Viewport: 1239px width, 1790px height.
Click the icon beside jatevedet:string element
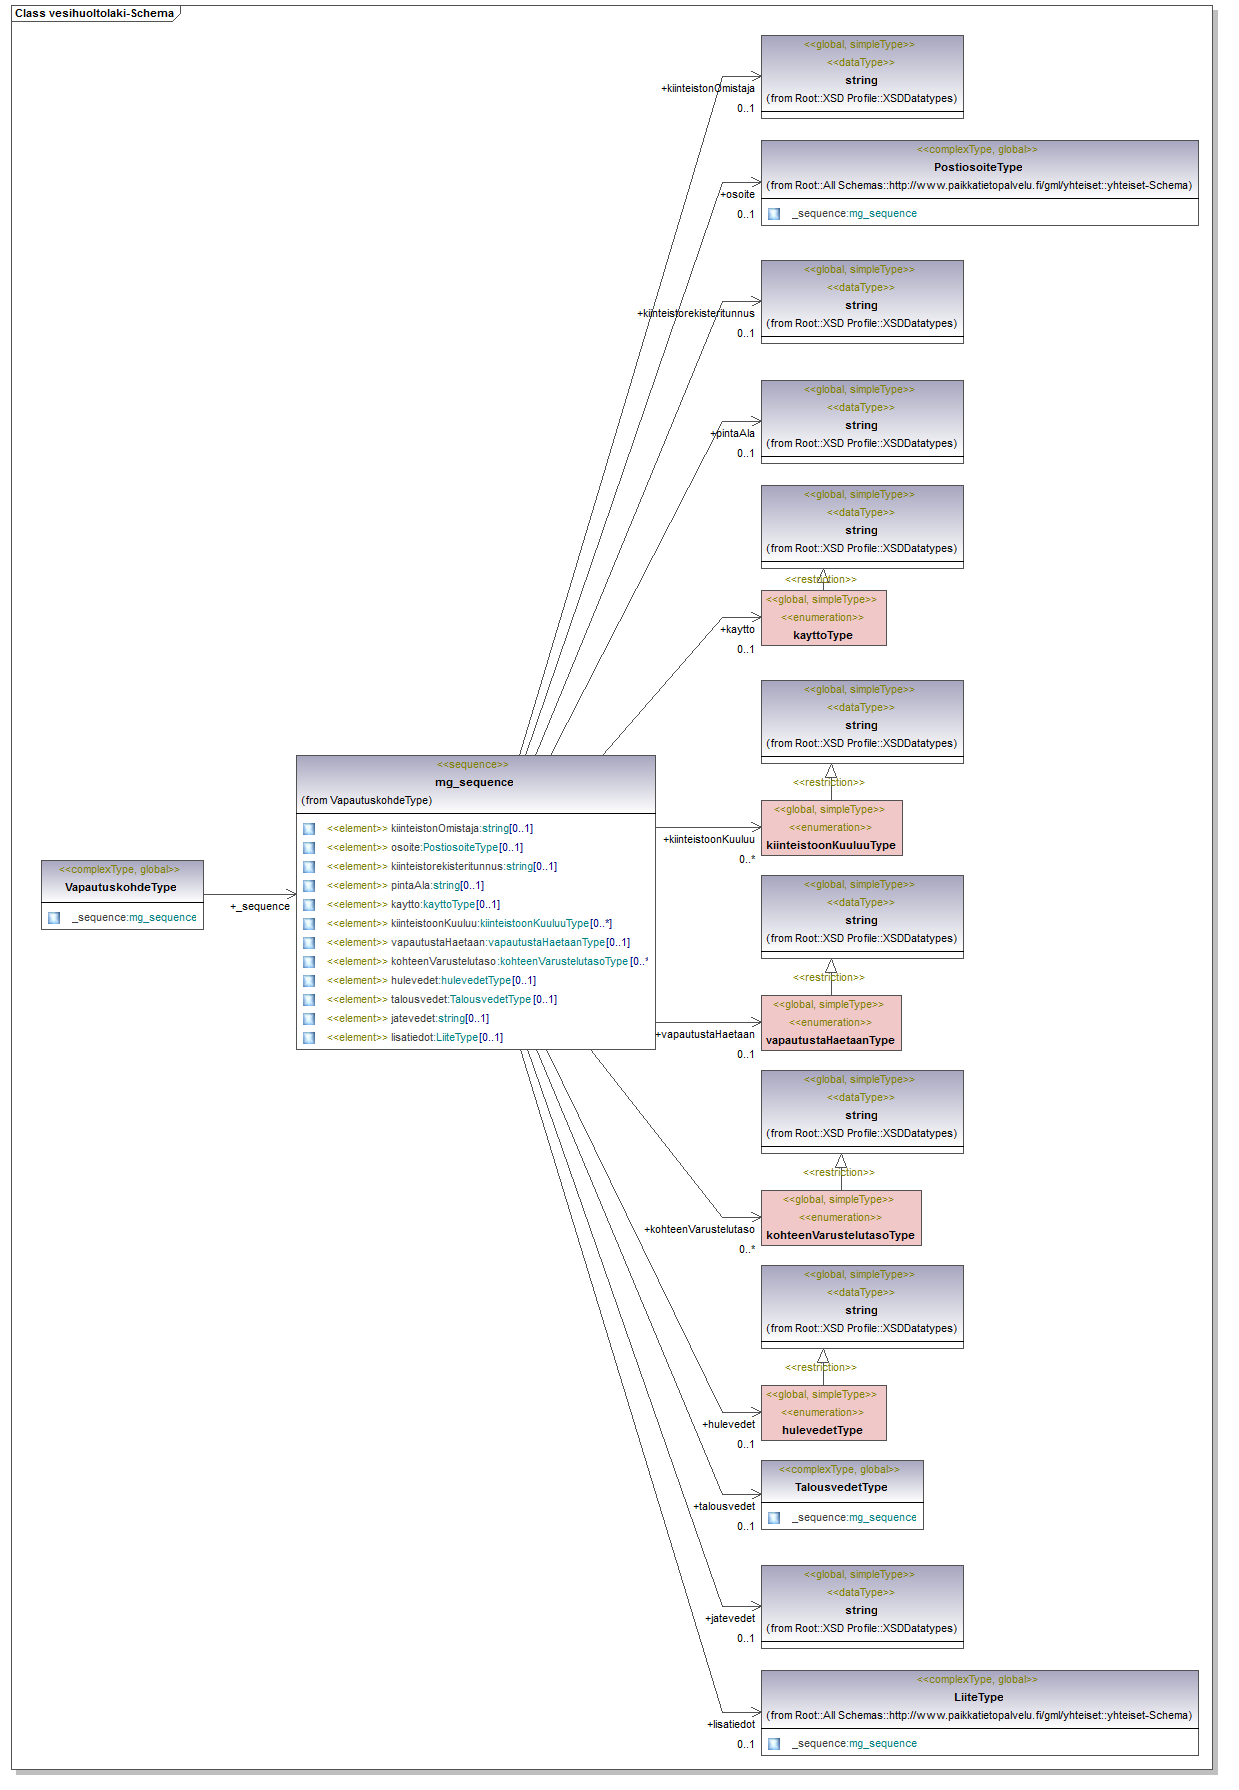[309, 1019]
